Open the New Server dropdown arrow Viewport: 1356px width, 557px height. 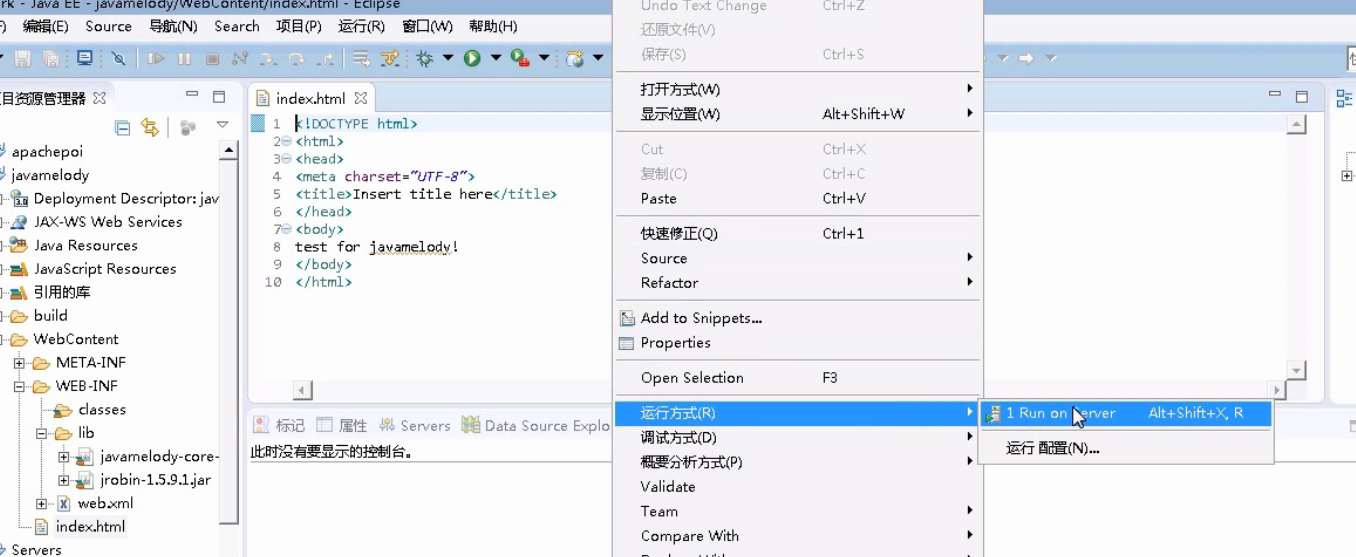[598, 59]
